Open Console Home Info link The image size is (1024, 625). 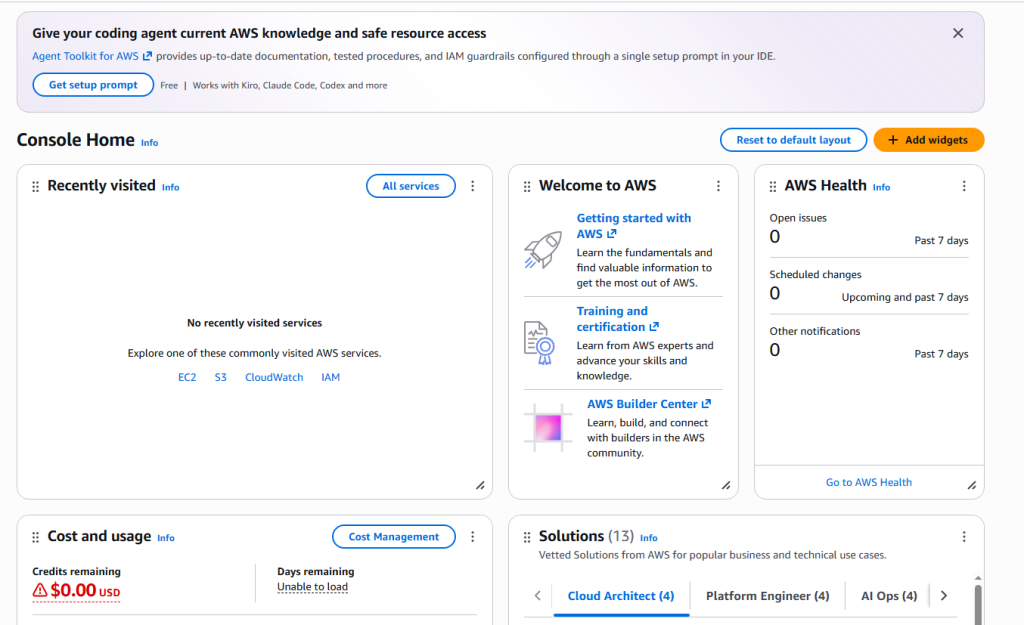pyautogui.click(x=150, y=142)
